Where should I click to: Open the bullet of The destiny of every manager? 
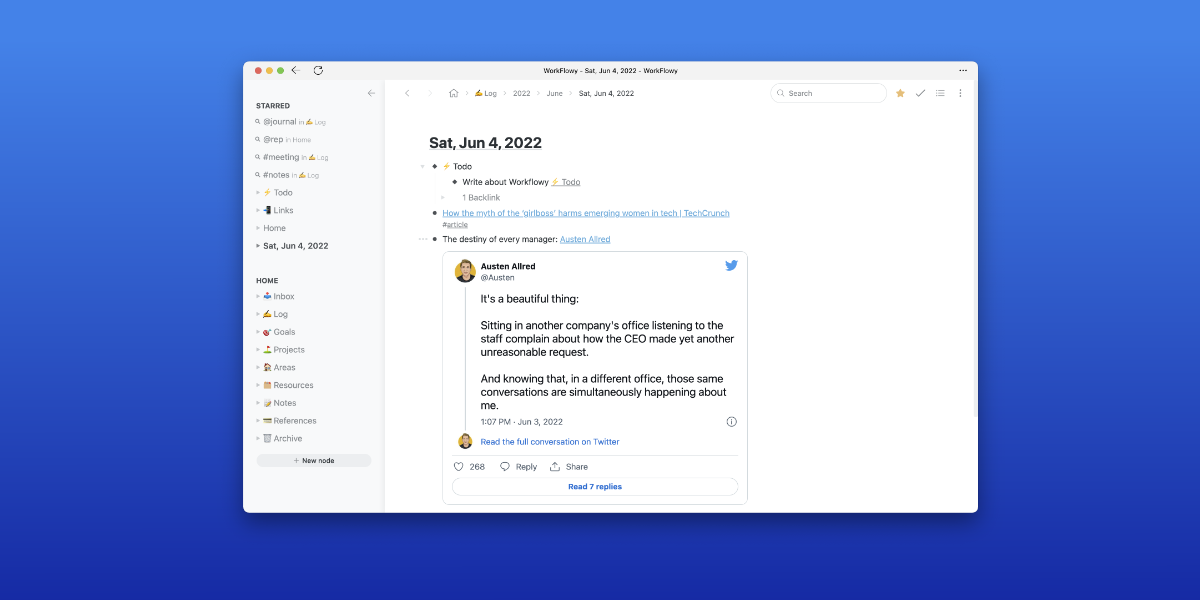point(434,239)
